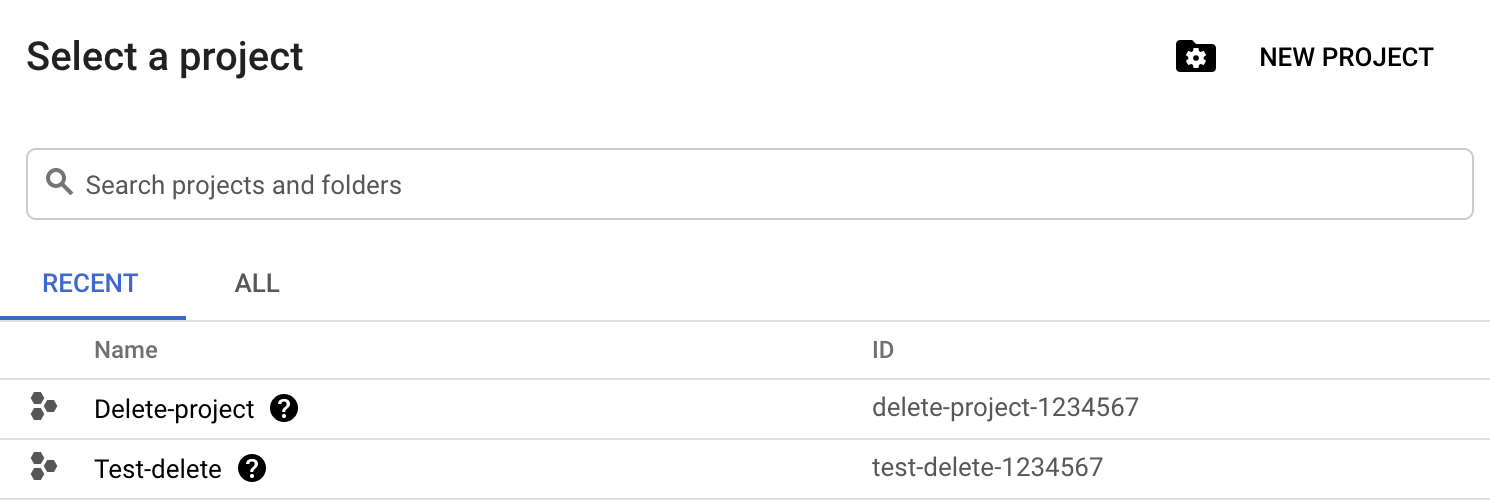Click the NEW PROJECT button
This screenshot has height=502, width=1490.
coord(1346,57)
